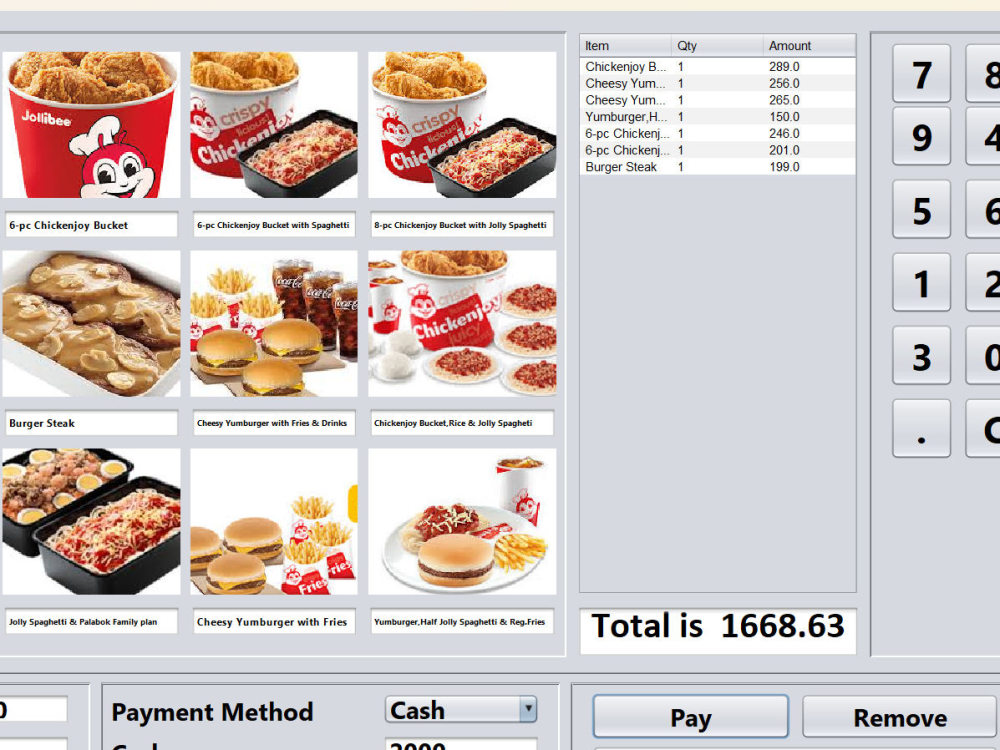The width and height of the screenshot is (1000, 750).
Task: Add Burger Steak to the order
Action: pyautogui.click(x=91, y=325)
